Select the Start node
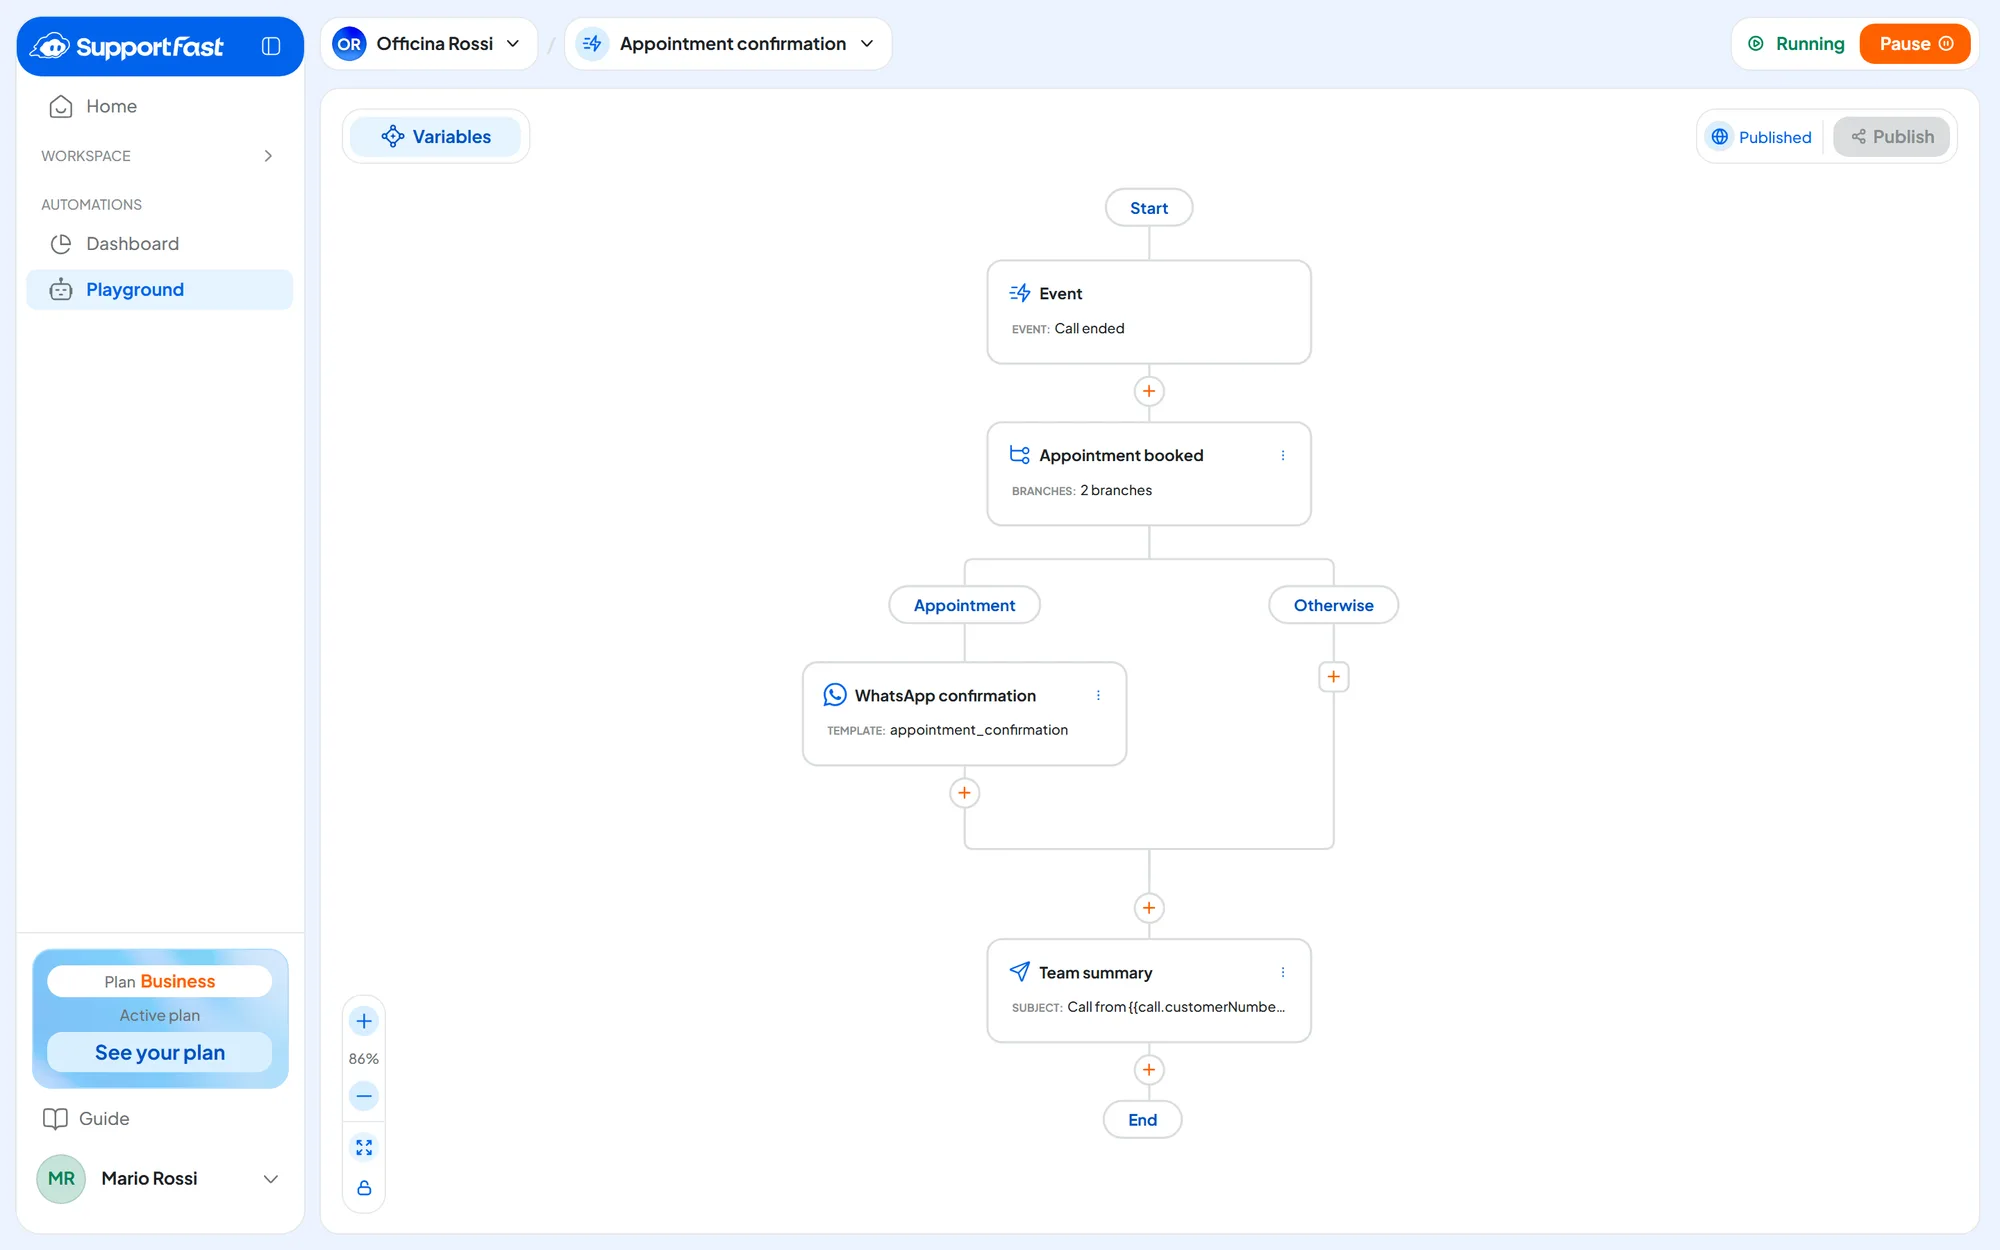 point(1149,208)
